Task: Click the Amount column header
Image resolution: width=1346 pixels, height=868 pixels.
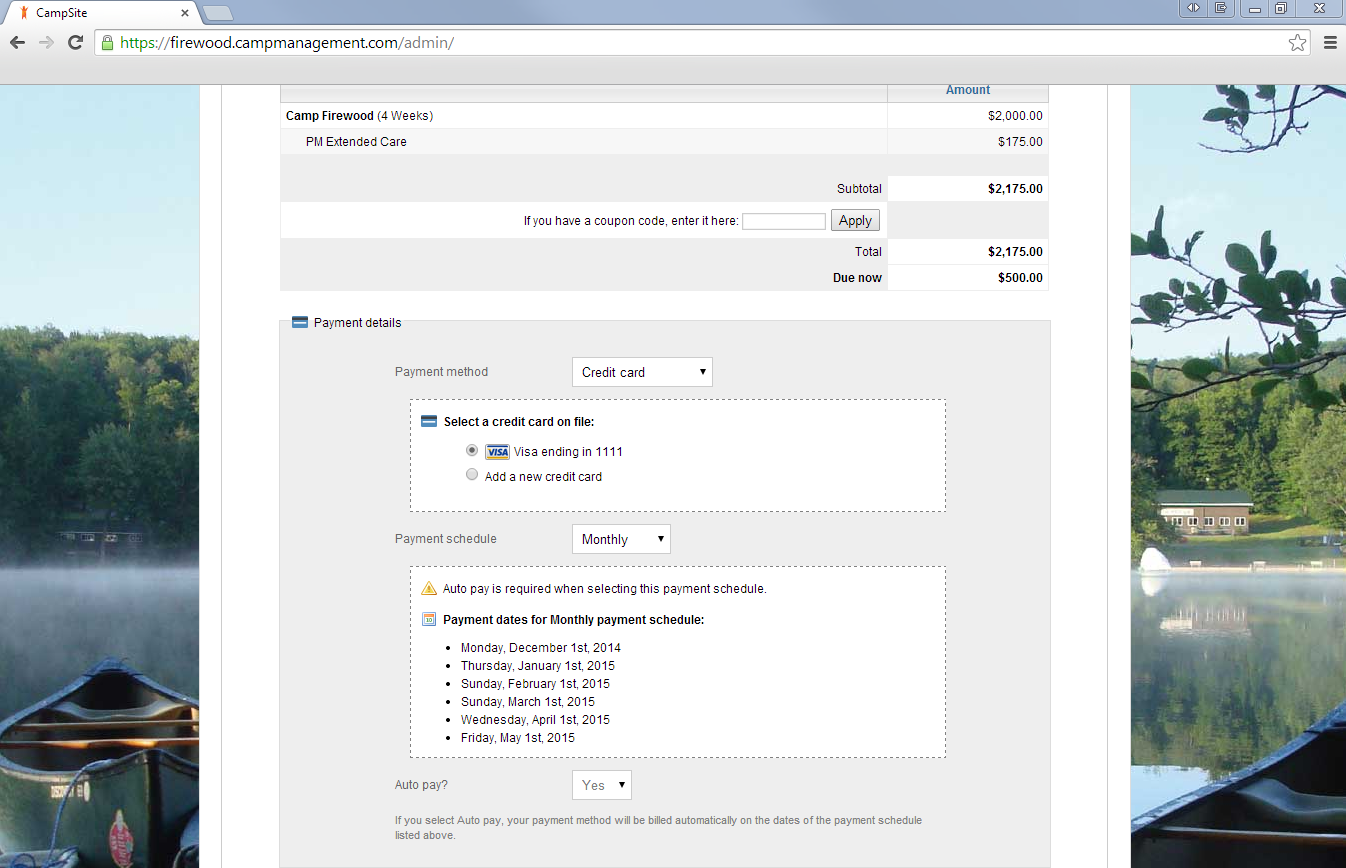Action: 968,90
